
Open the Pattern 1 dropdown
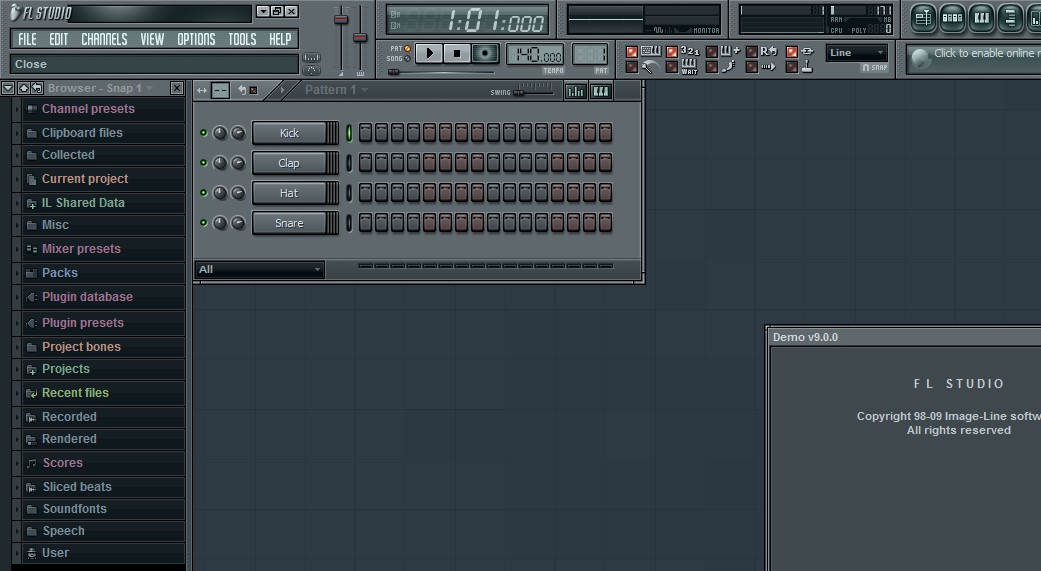[336, 90]
